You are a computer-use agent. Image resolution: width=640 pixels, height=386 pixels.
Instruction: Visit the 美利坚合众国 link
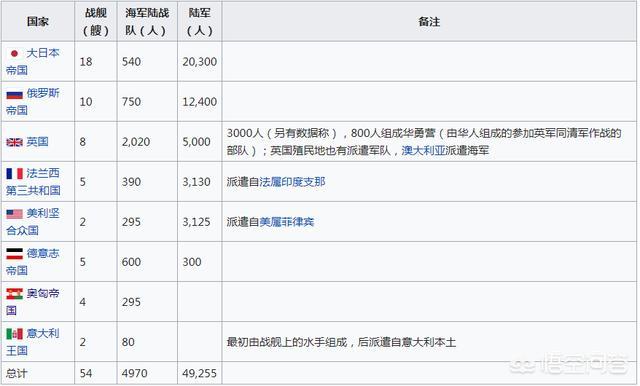pos(33,222)
